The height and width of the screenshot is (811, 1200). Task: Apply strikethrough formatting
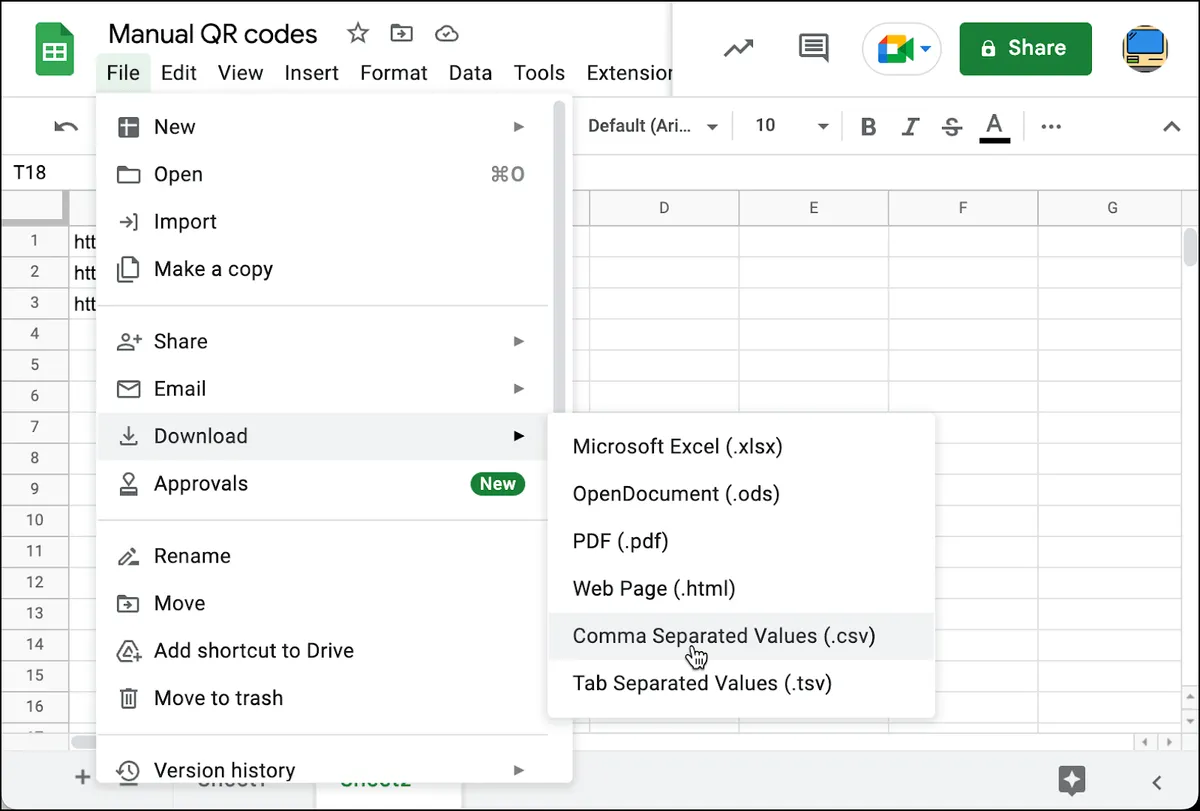click(x=952, y=126)
